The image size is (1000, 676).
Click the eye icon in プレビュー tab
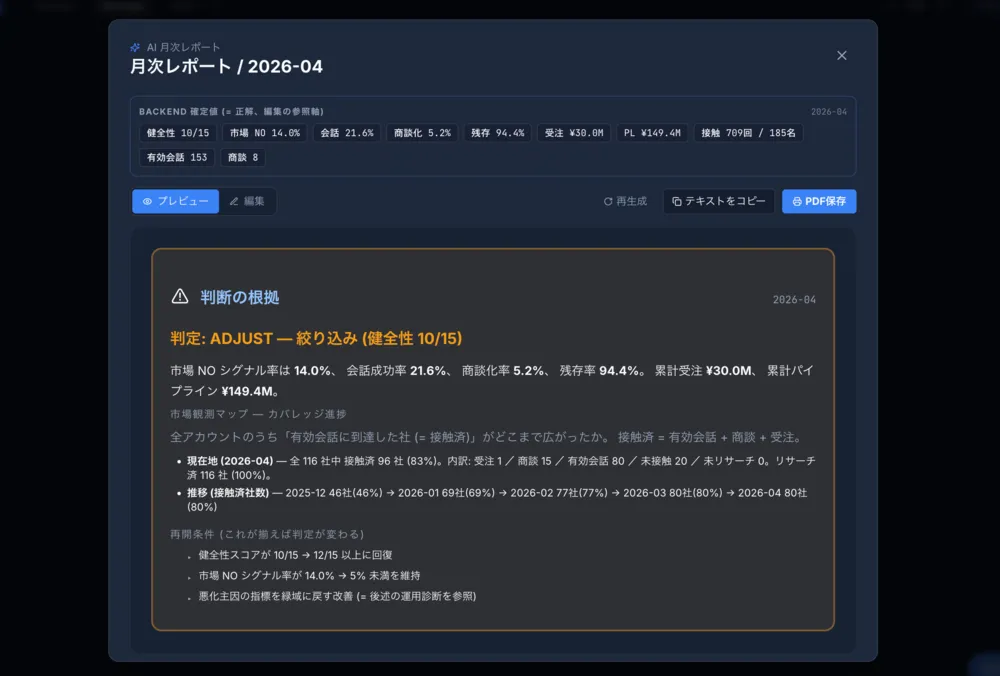147,201
